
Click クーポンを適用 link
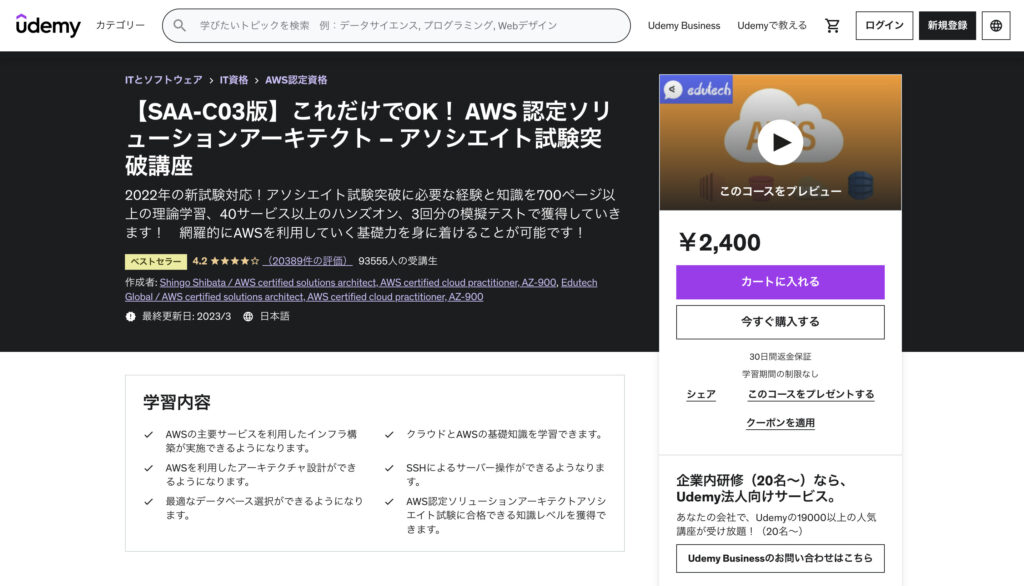tap(780, 423)
